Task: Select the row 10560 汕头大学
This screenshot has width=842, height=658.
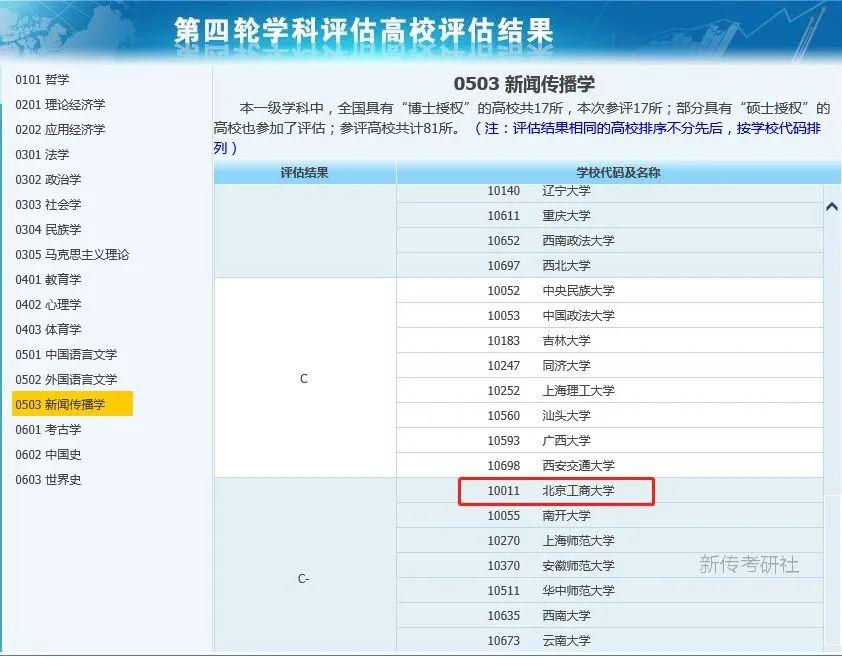Action: tap(609, 415)
